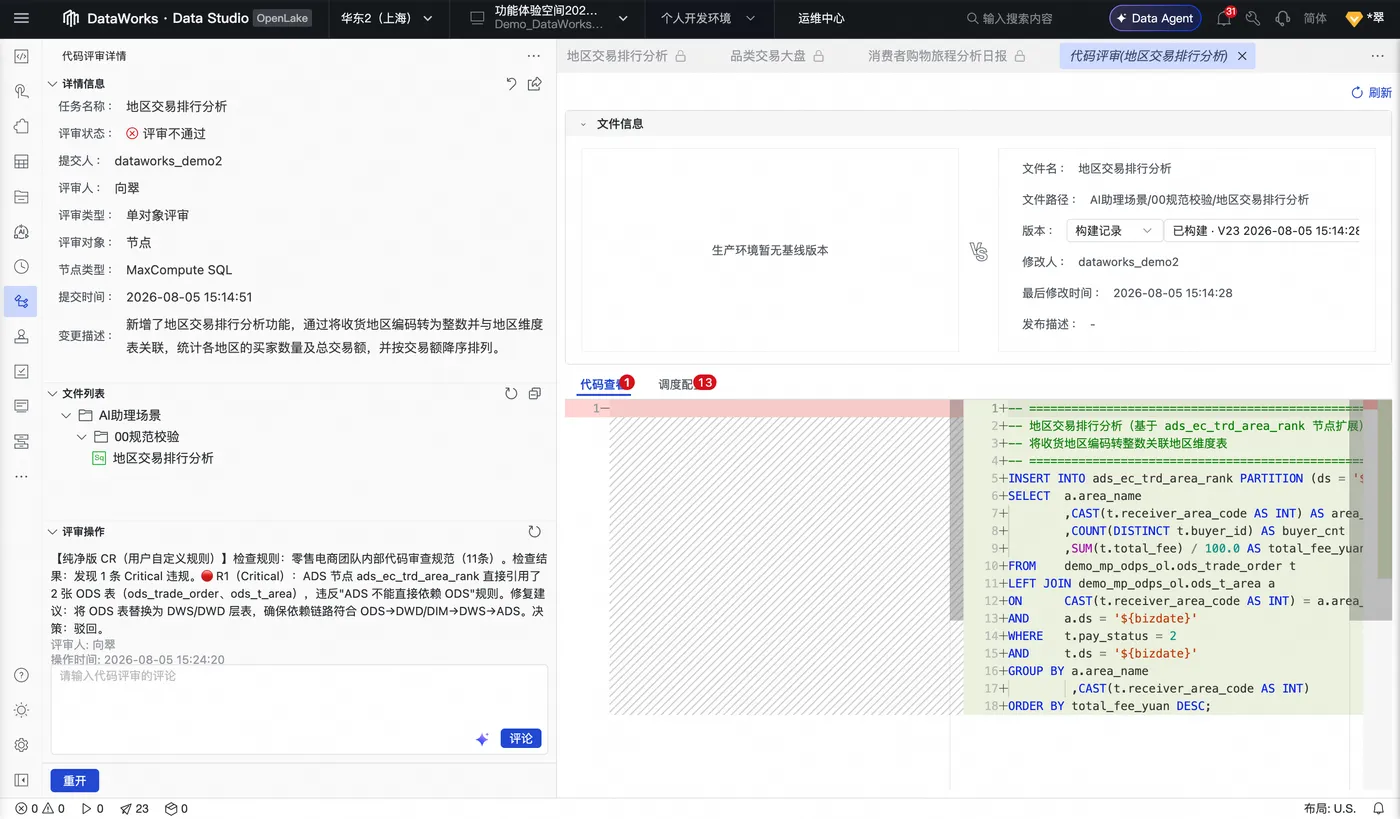
Task: Switch language via 简体
Action: pyautogui.click(x=1315, y=18)
